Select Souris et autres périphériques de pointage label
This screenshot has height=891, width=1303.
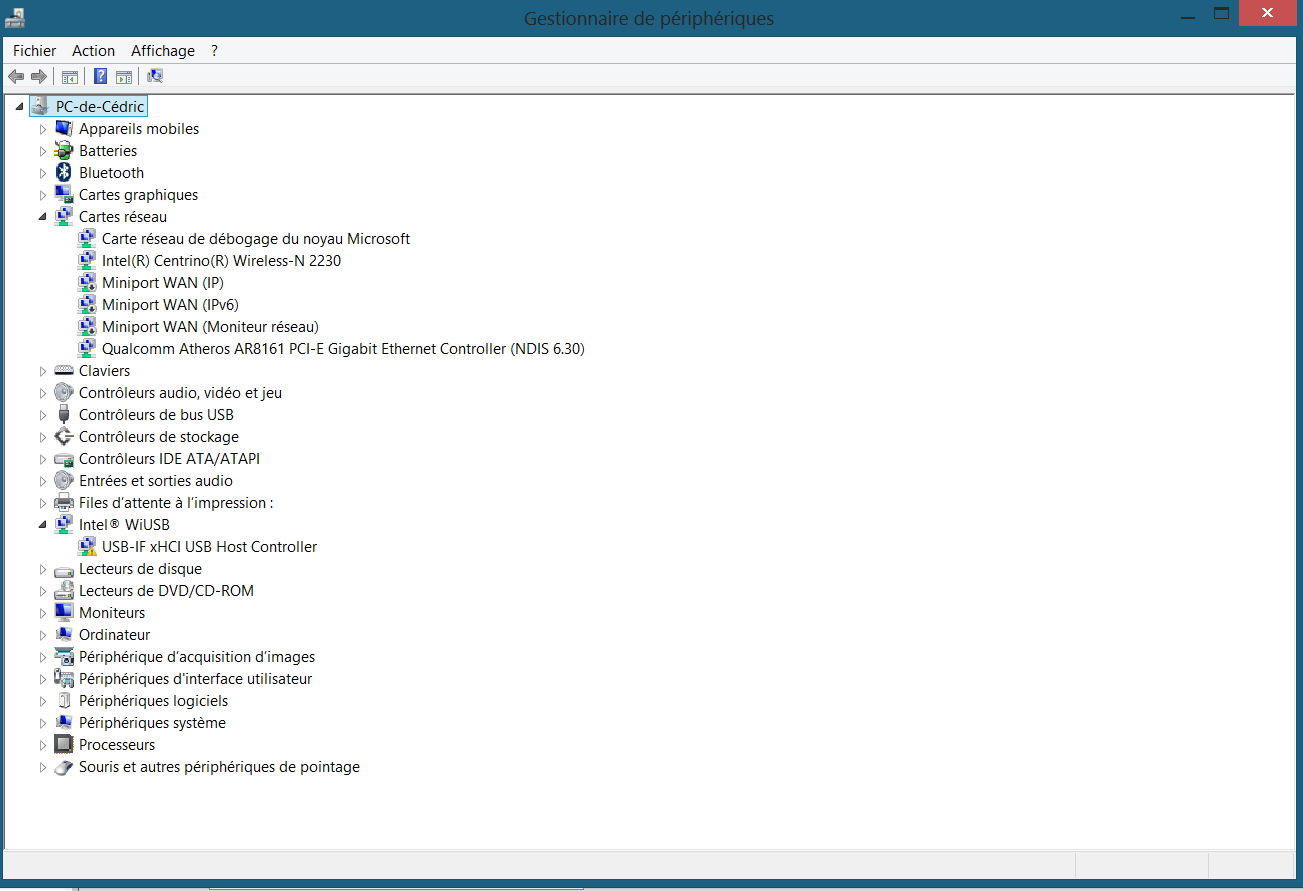click(x=219, y=767)
